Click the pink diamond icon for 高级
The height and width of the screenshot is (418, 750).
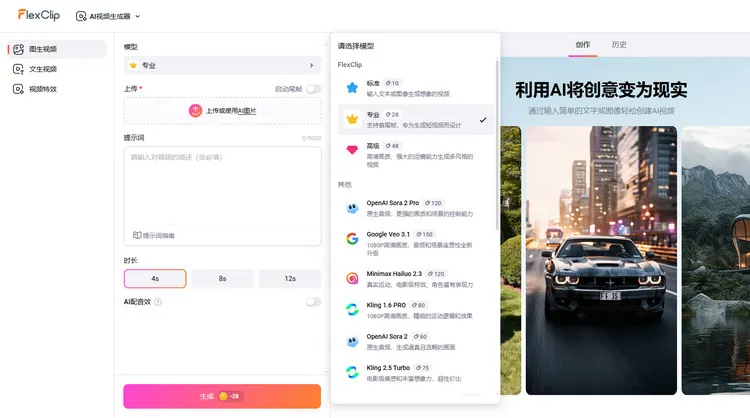(x=352, y=150)
